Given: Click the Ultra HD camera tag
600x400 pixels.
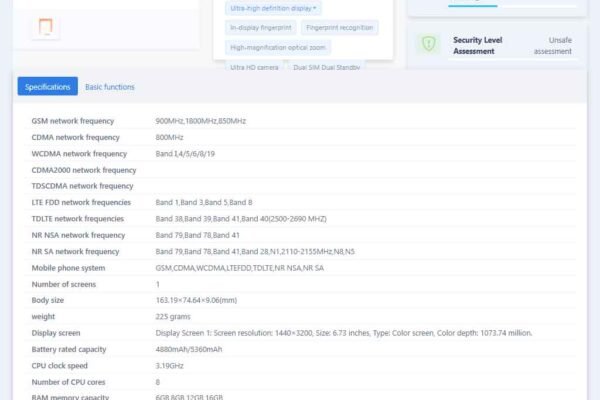Looking at the screenshot, I should 254,67.
